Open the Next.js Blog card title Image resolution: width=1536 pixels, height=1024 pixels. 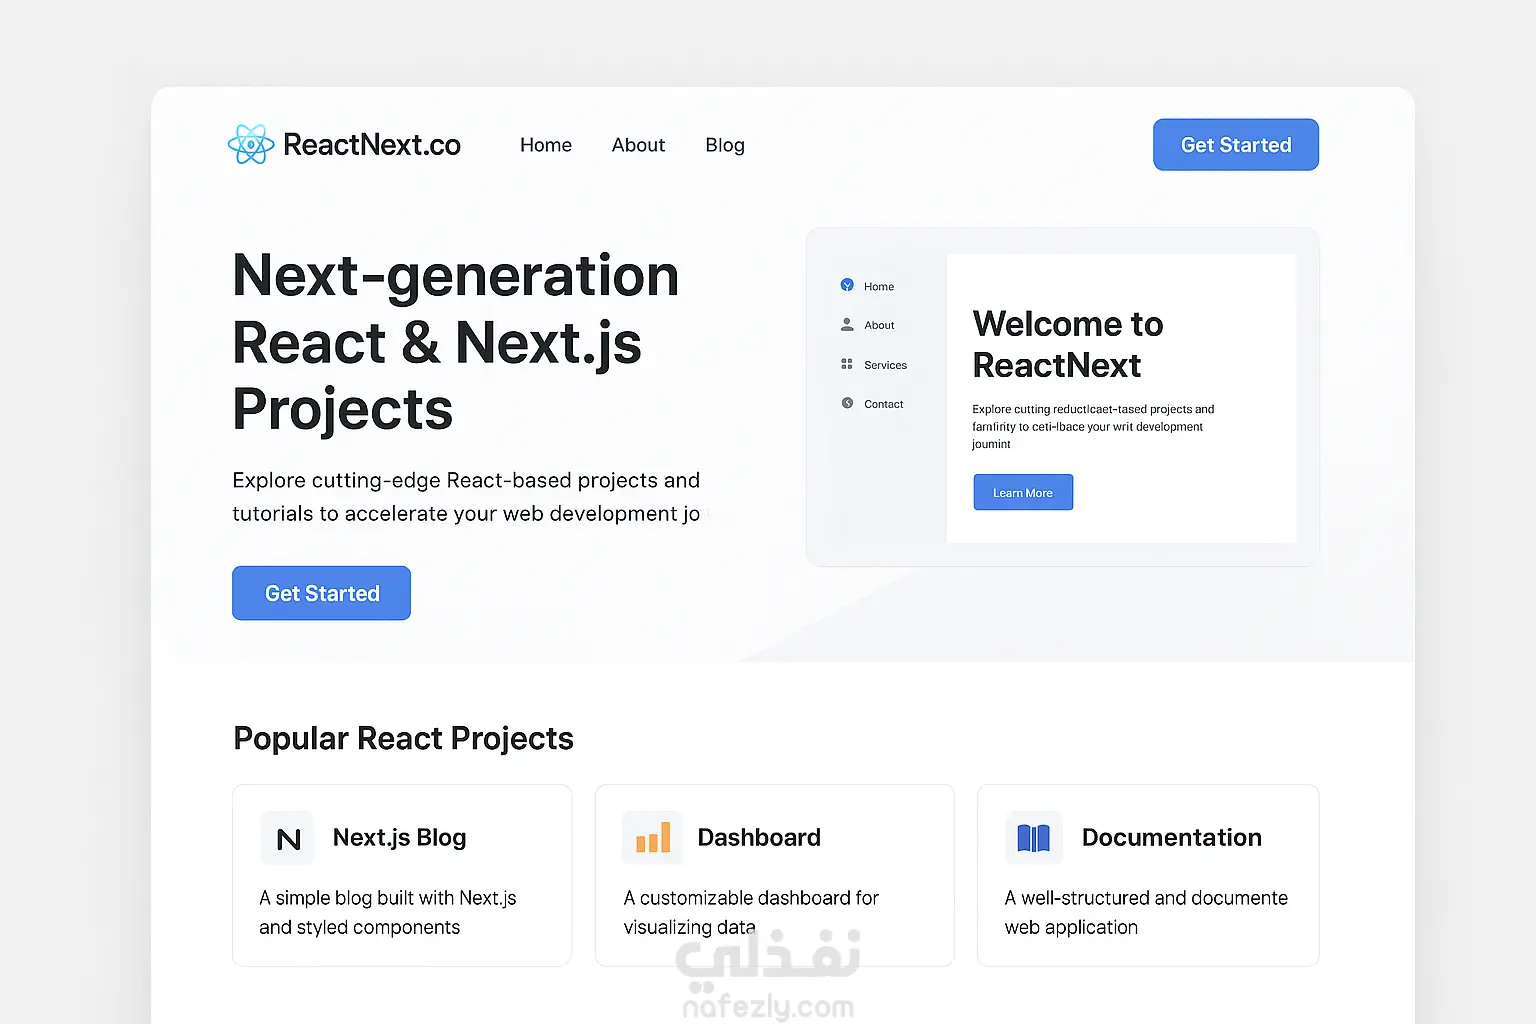[399, 838]
